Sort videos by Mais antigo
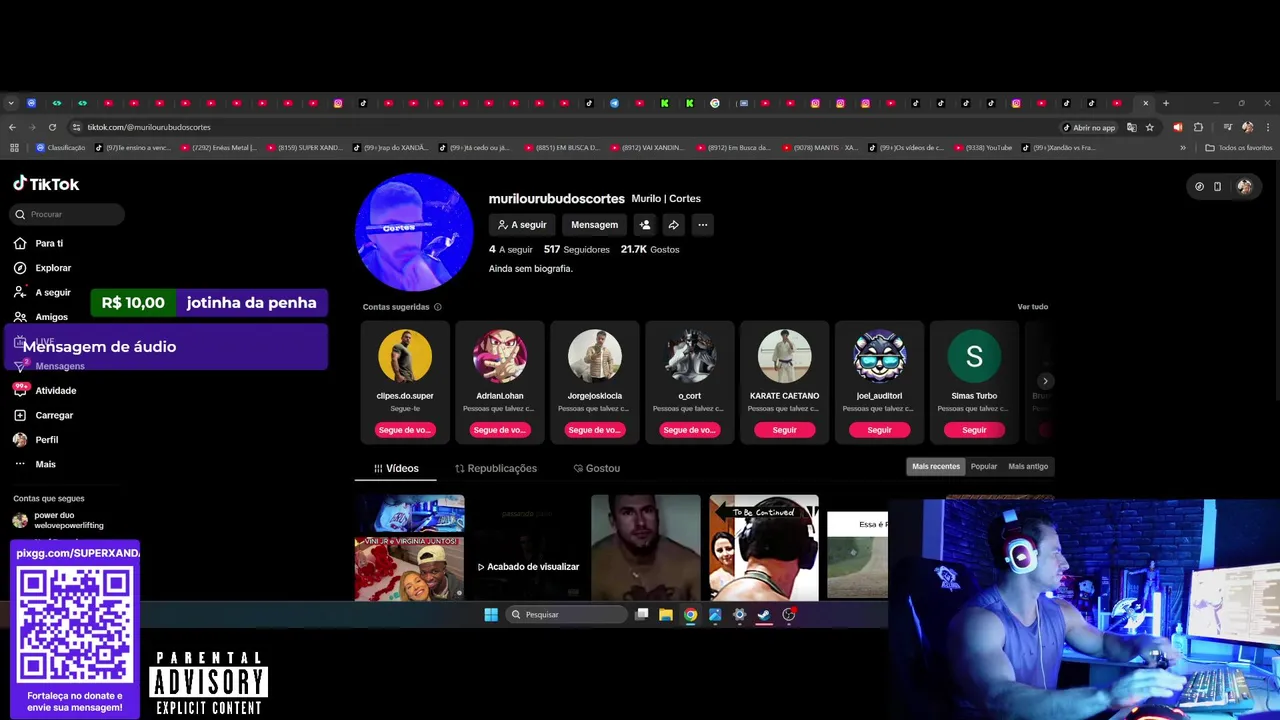 tap(1028, 466)
